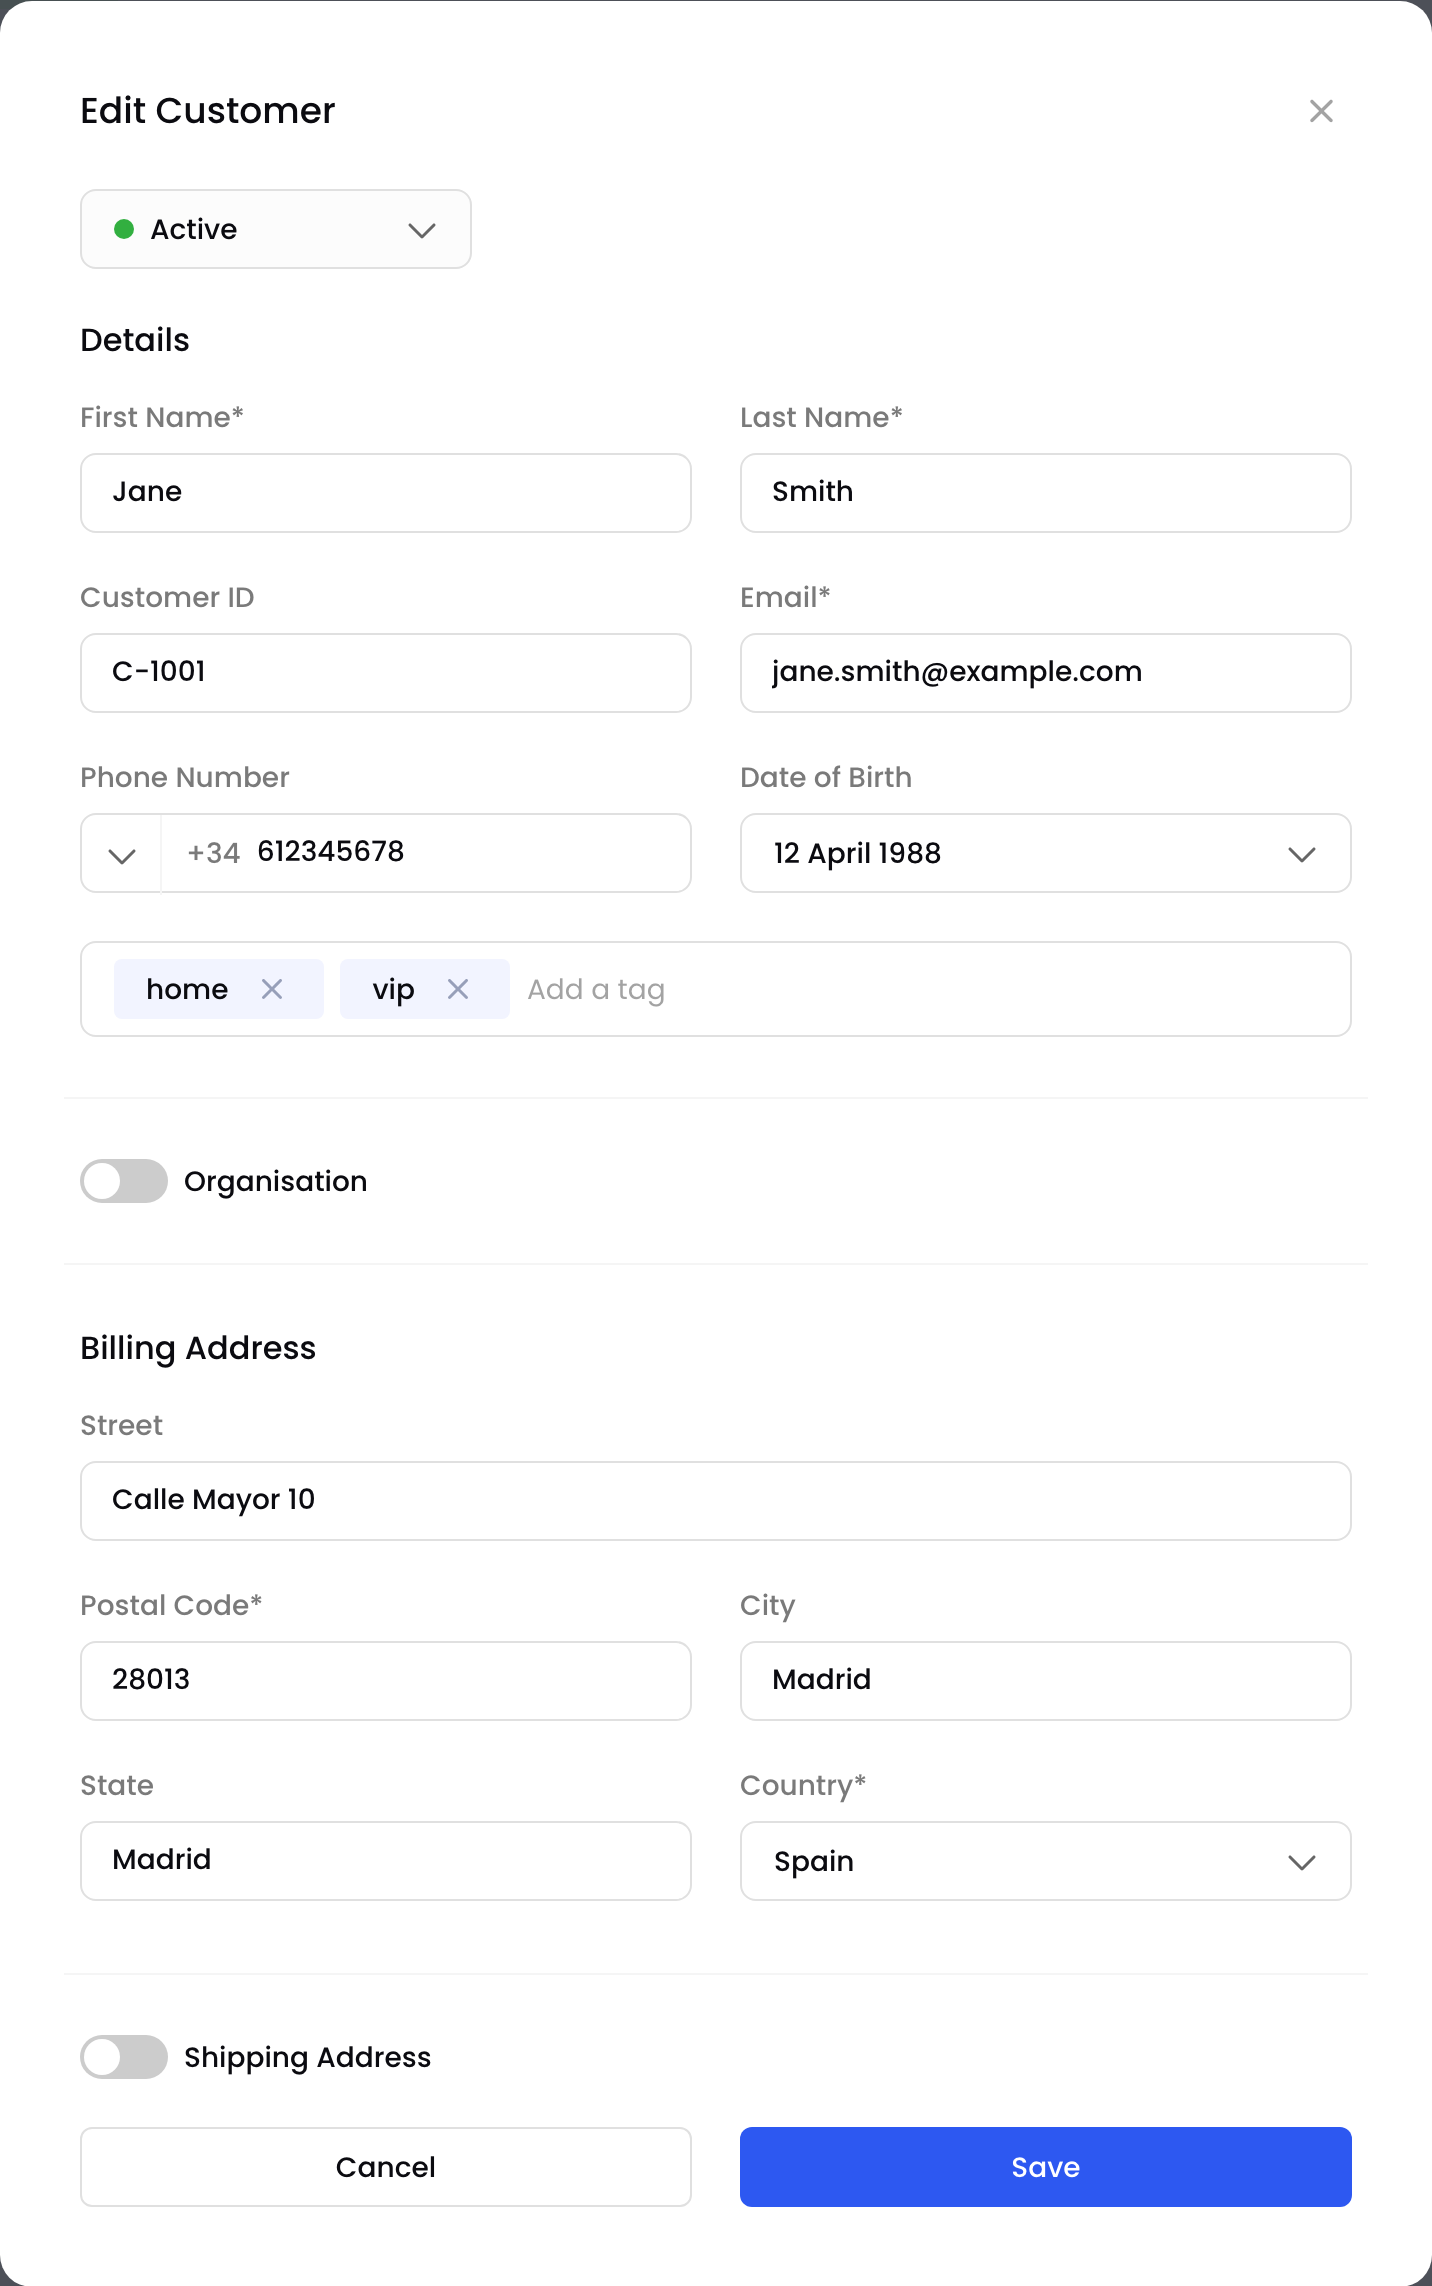The width and height of the screenshot is (1432, 2286).
Task: Edit the First Name field
Action: tap(386, 493)
